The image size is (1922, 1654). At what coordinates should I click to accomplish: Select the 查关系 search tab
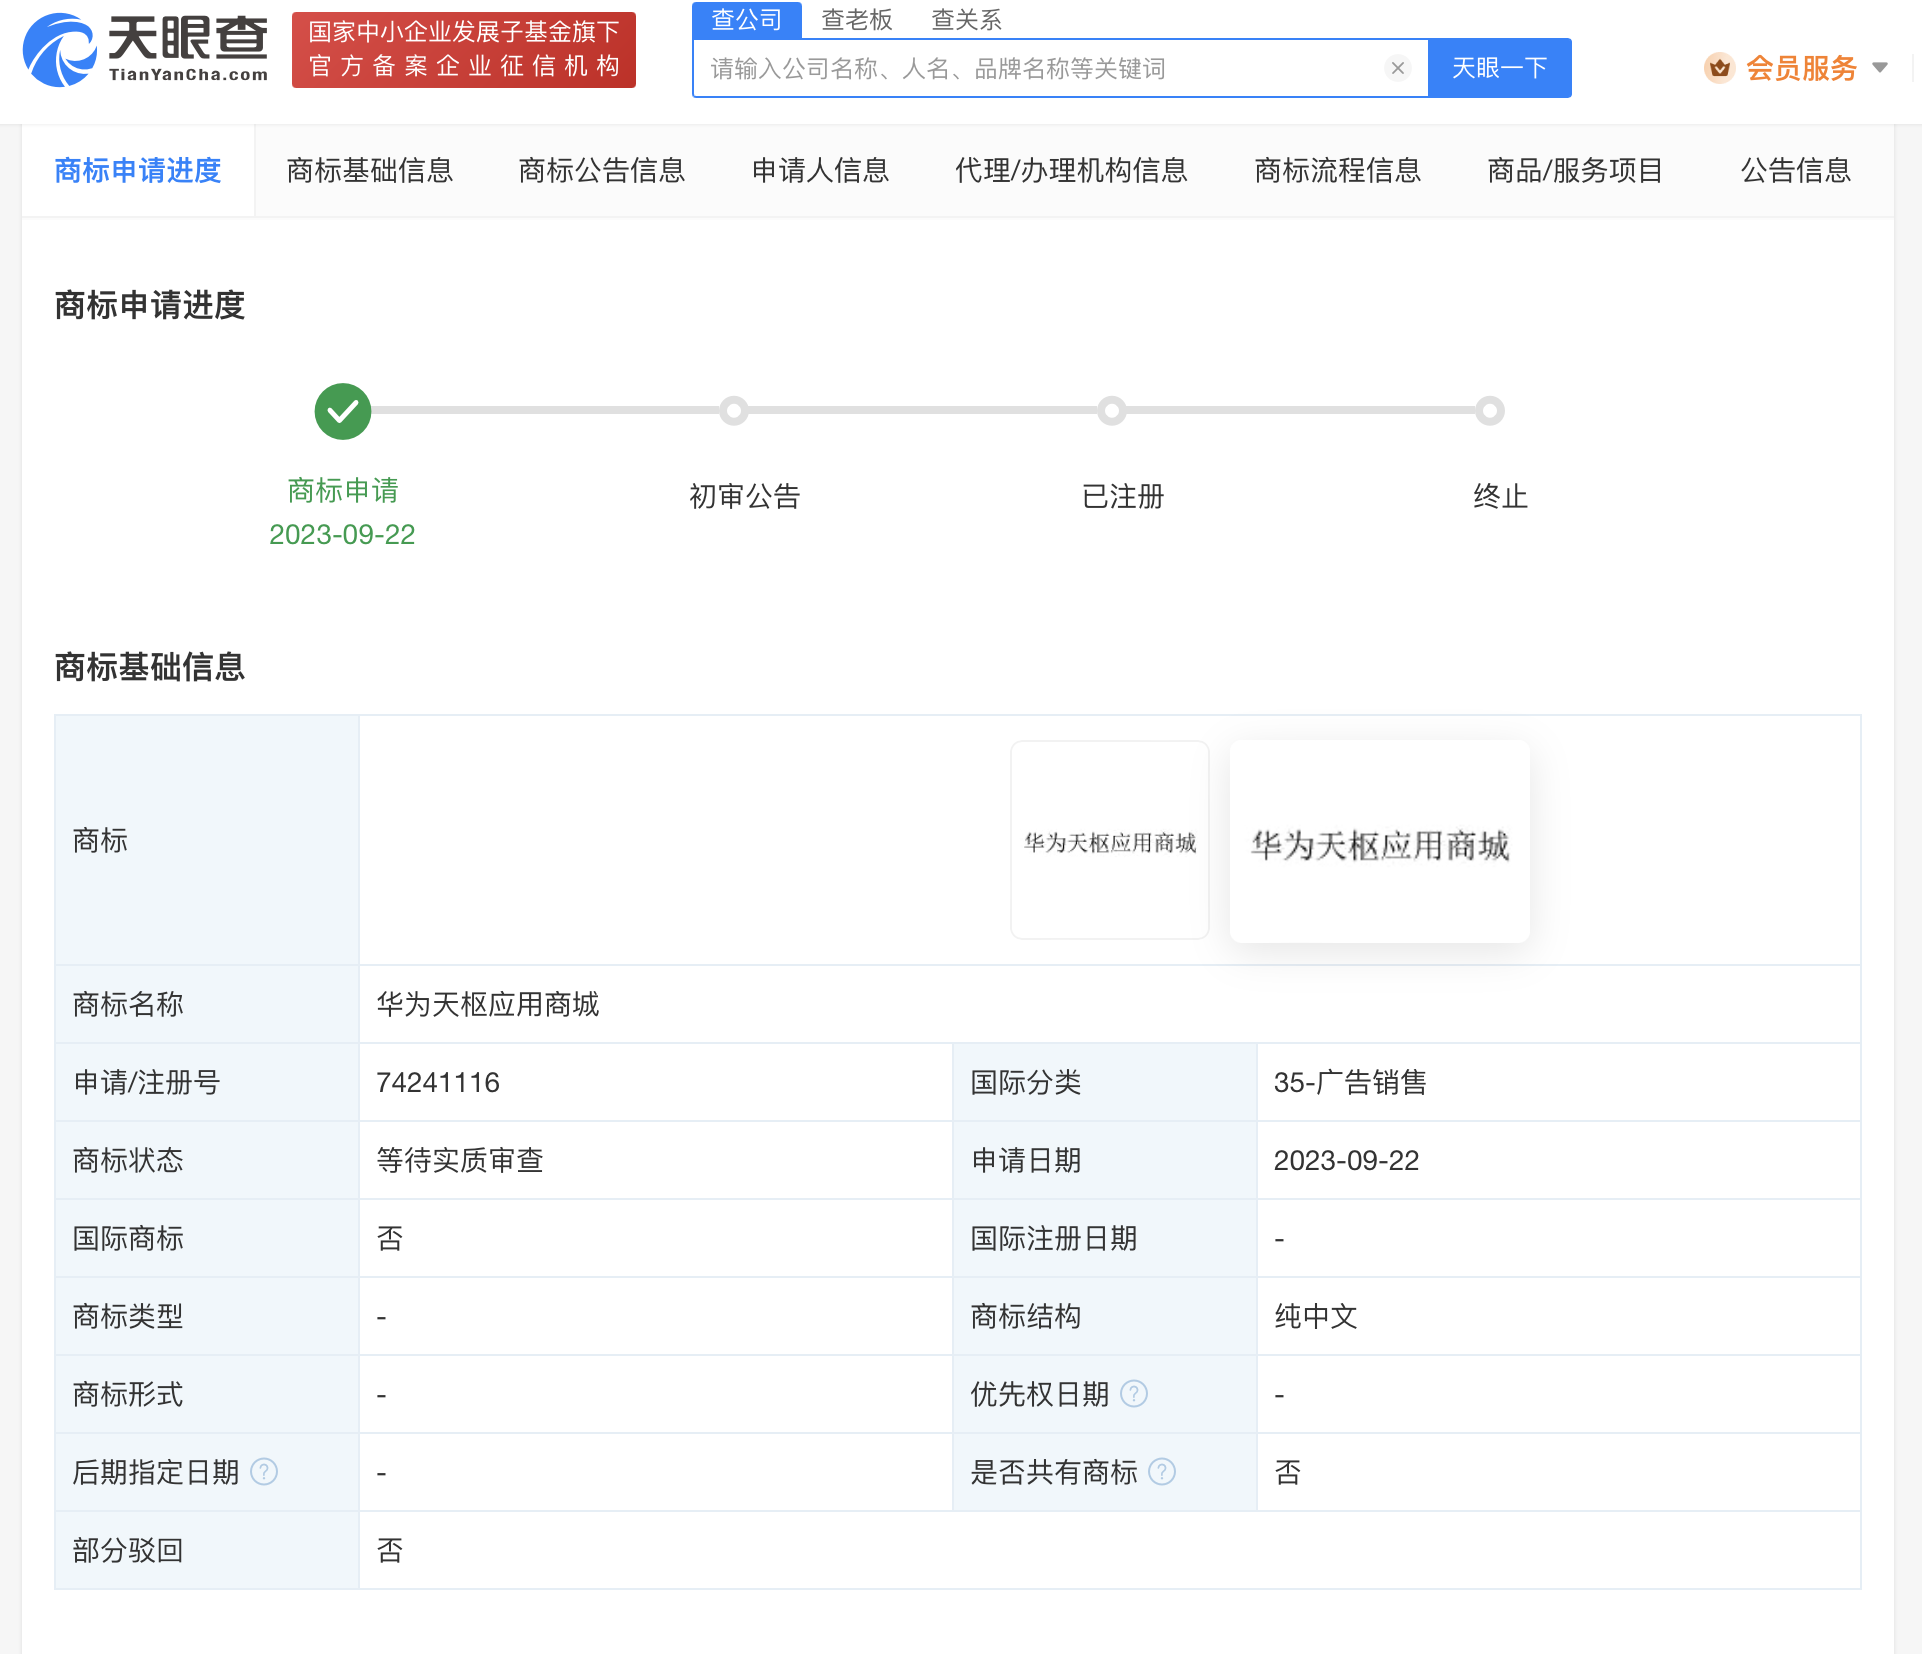966,20
